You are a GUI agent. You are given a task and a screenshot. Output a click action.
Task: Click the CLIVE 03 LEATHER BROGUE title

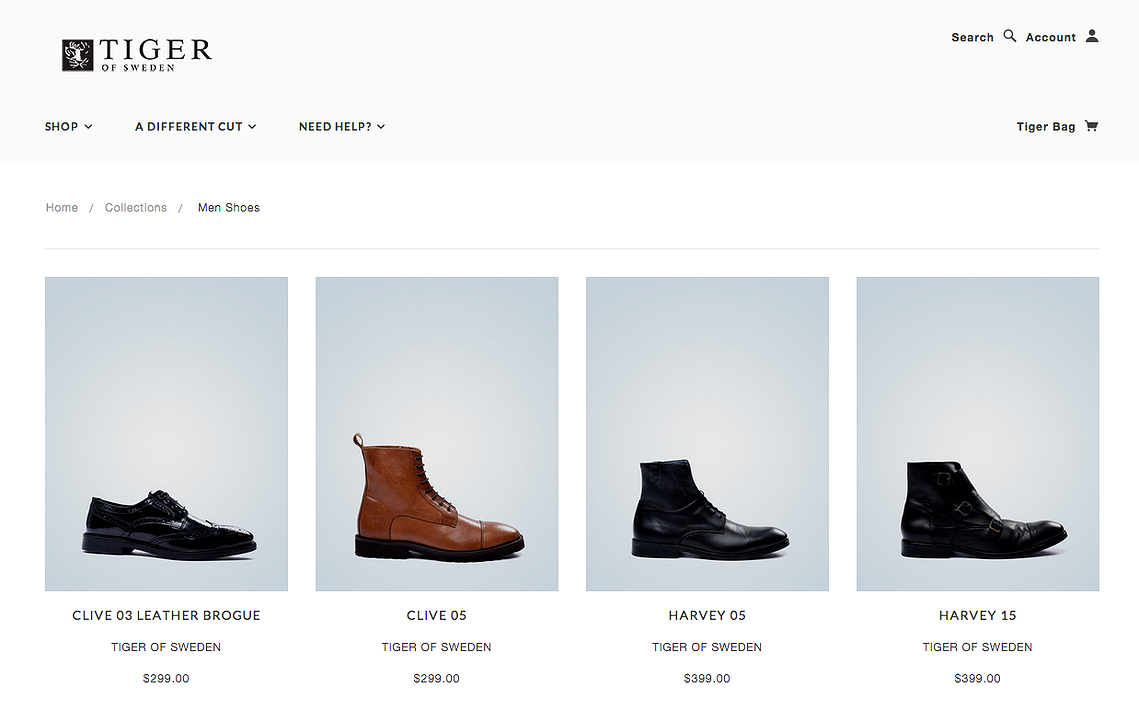pyautogui.click(x=166, y=616)
